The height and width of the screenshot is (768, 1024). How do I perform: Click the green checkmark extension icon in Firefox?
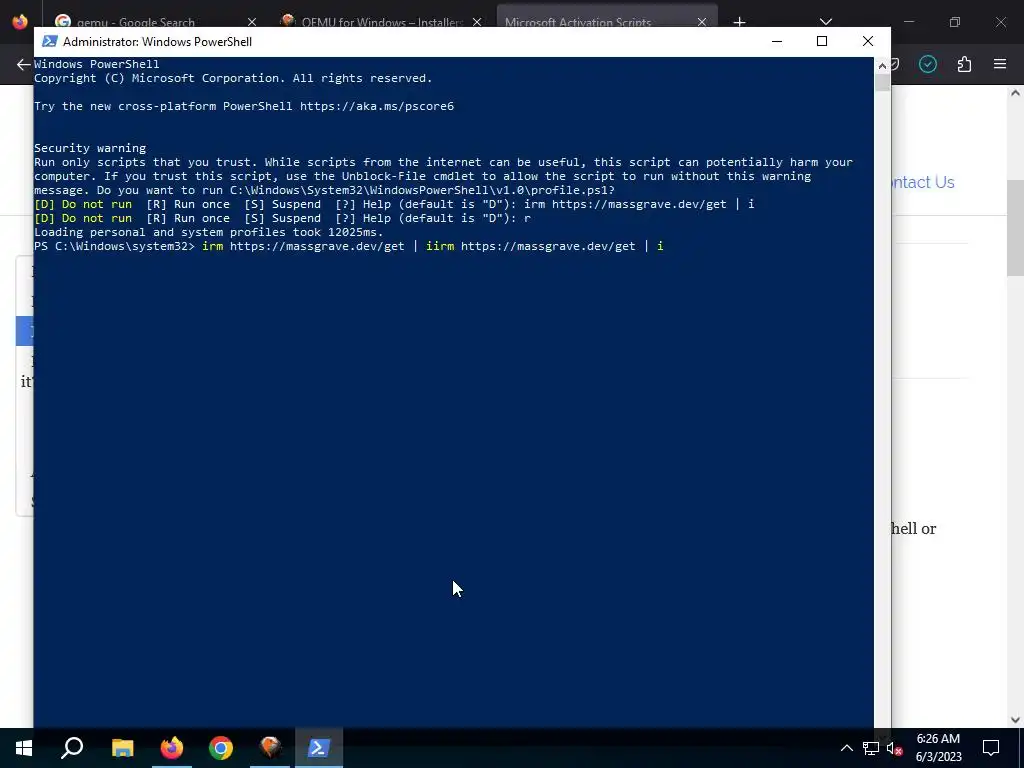928,64
